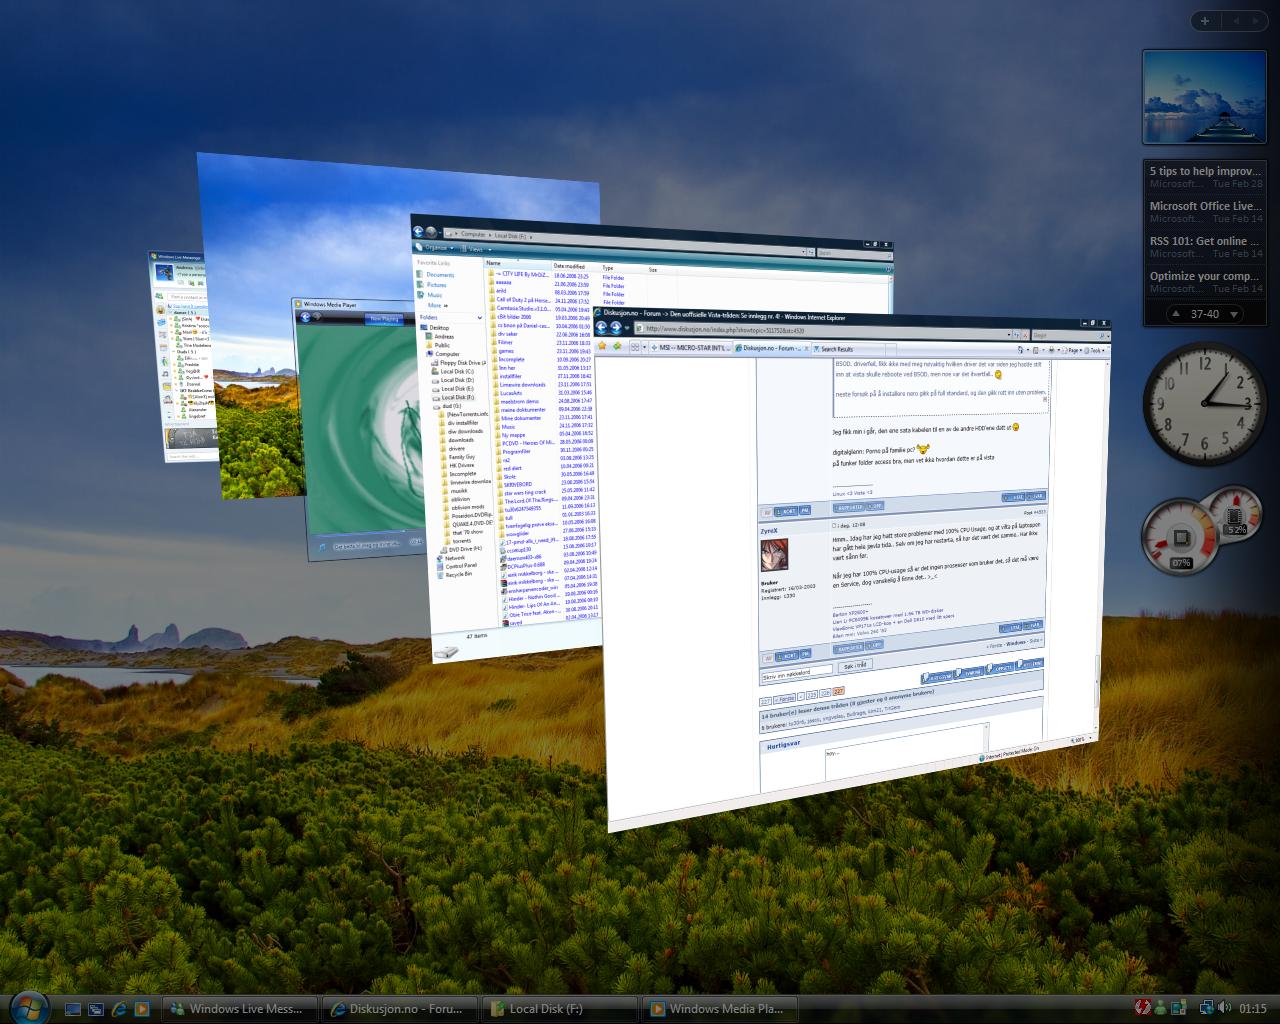Image resolution: width=1280 pixels, height=1024 pixels.
Task: Open 'Optimize your comp...' feed headline
Action: [1205, 276]
